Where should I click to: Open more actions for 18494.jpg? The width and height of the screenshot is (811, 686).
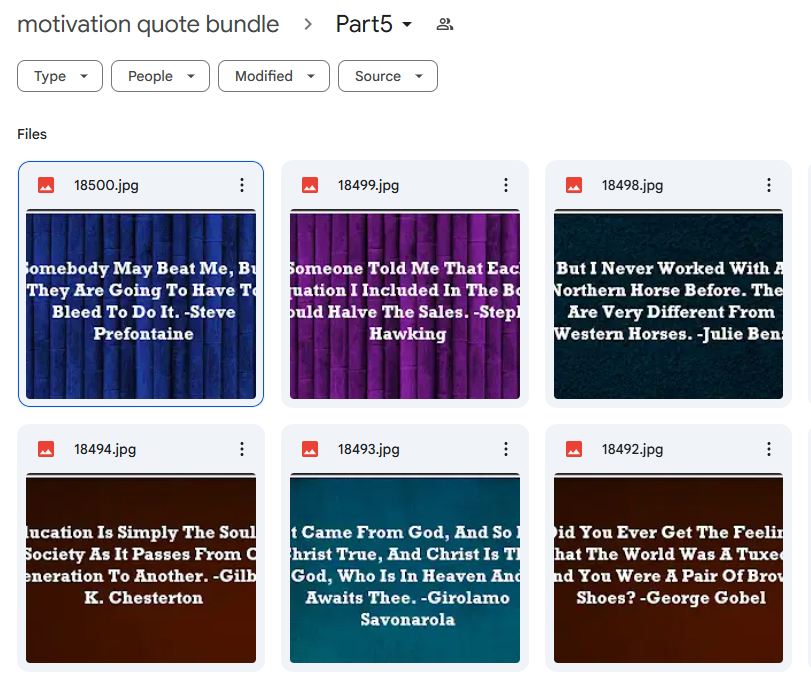(x=242, y=449)
